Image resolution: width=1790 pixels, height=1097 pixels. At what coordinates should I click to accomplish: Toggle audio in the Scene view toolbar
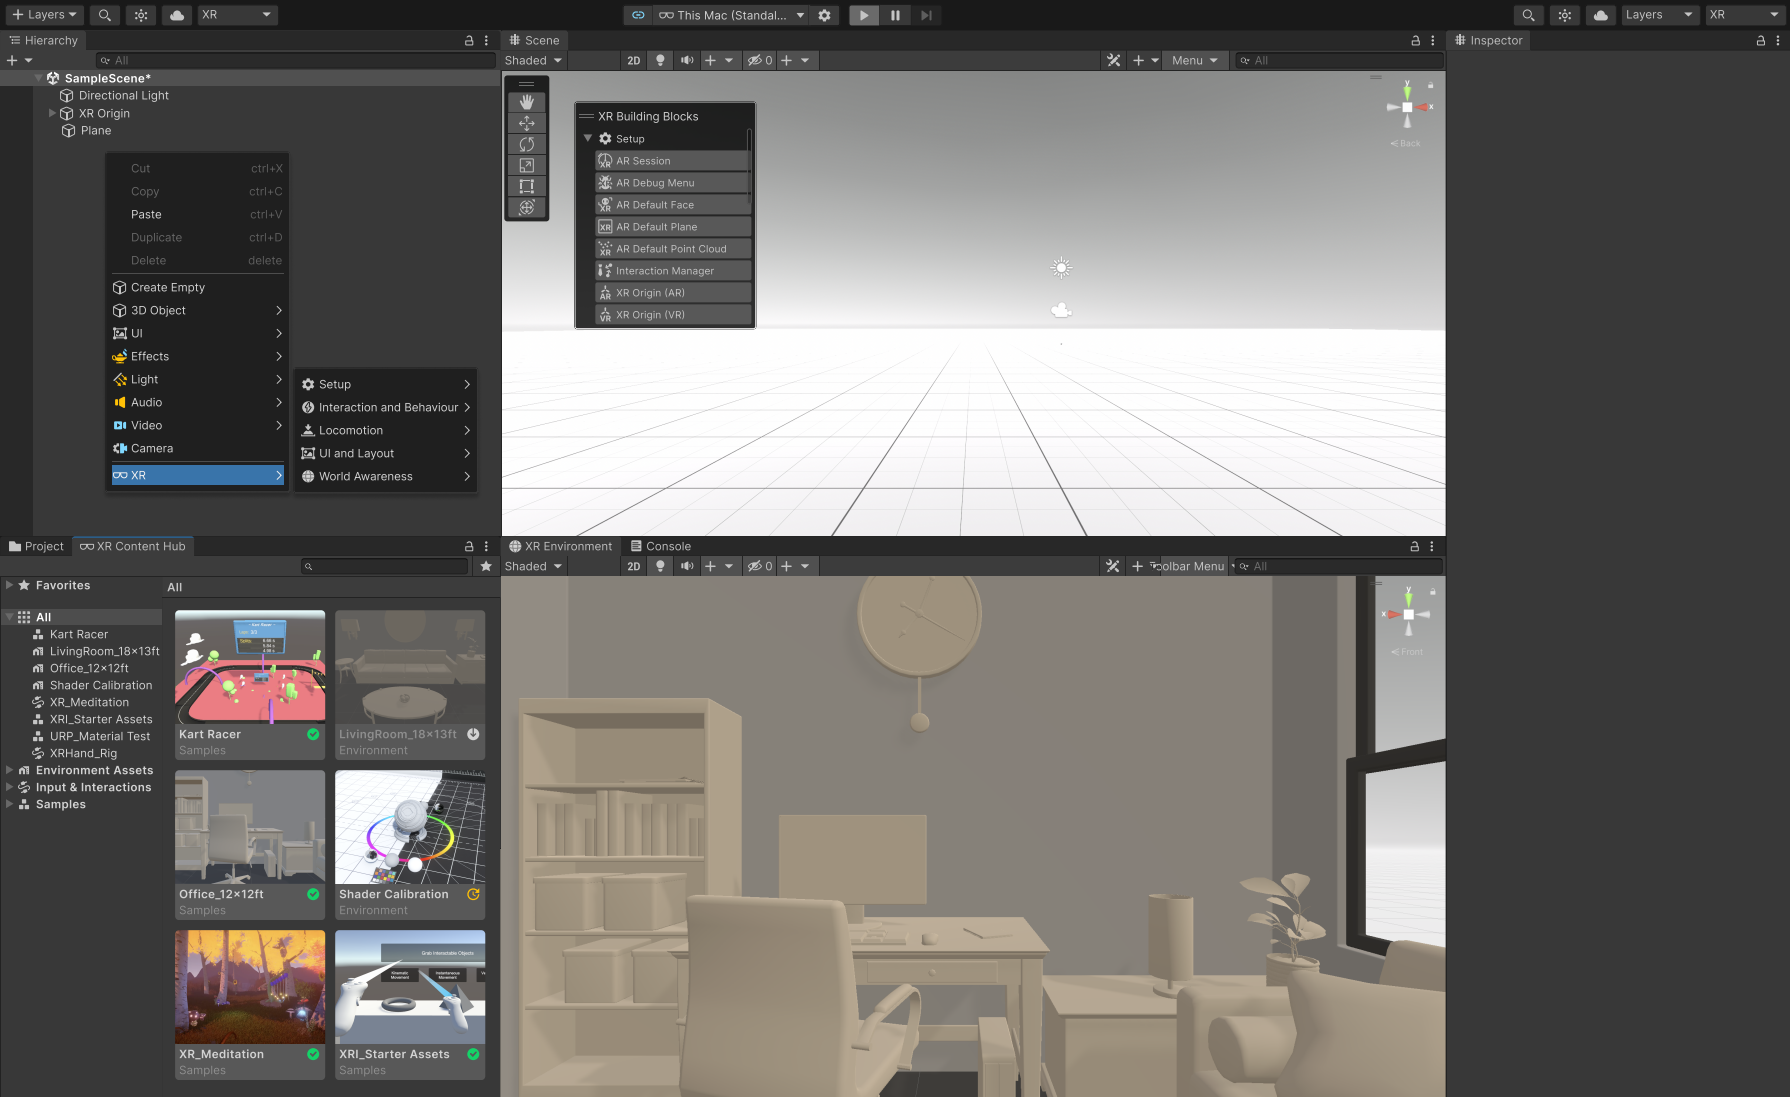(x=687, y=60)
